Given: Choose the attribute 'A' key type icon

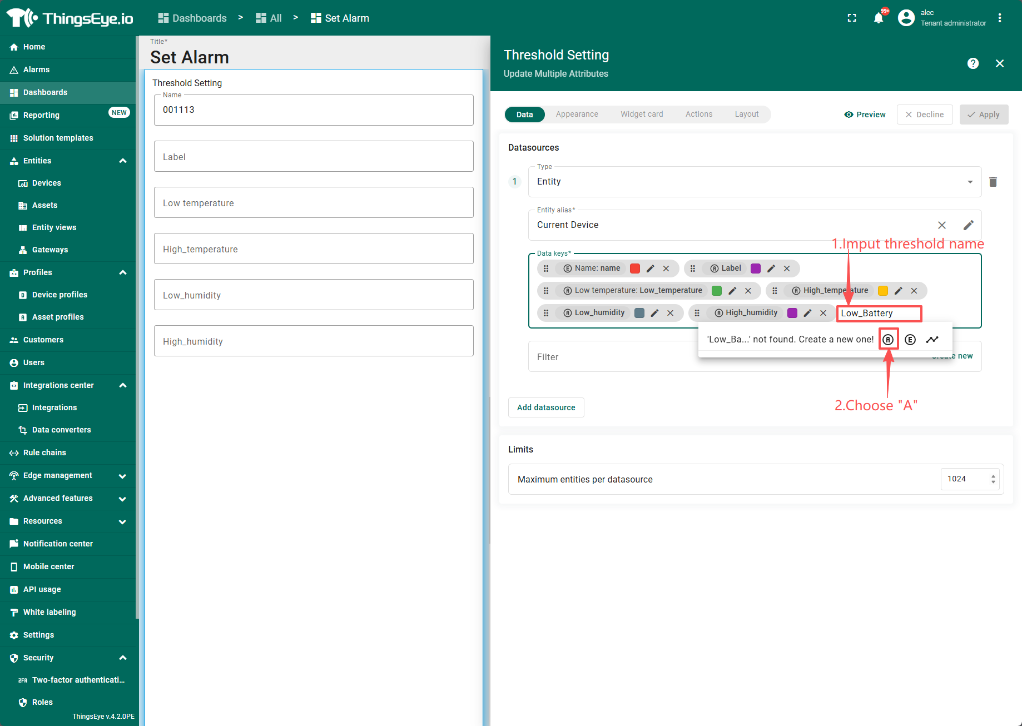Looking at the screenshot, I should click(889, 339).
